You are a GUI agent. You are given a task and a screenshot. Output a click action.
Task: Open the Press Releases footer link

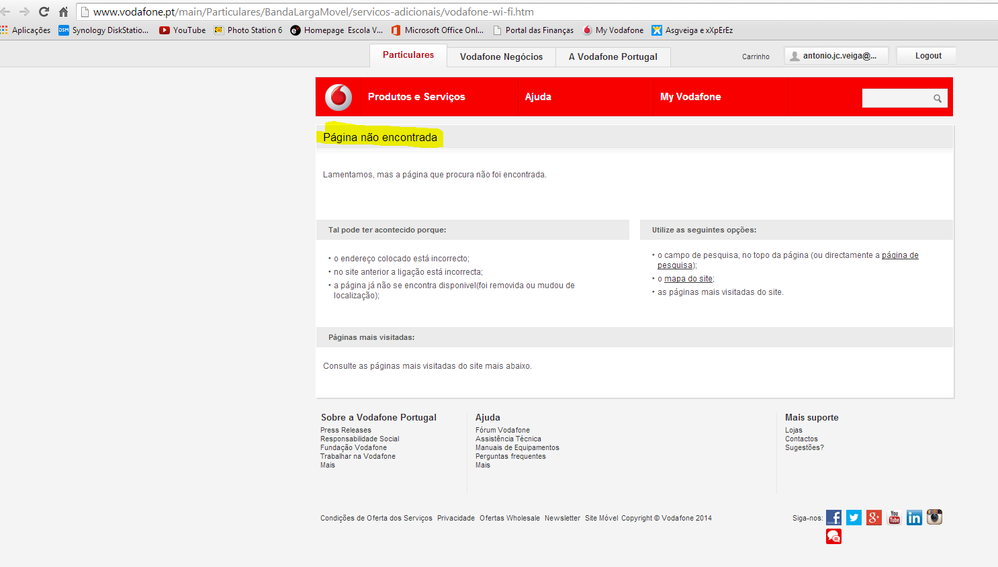[346, 430]
